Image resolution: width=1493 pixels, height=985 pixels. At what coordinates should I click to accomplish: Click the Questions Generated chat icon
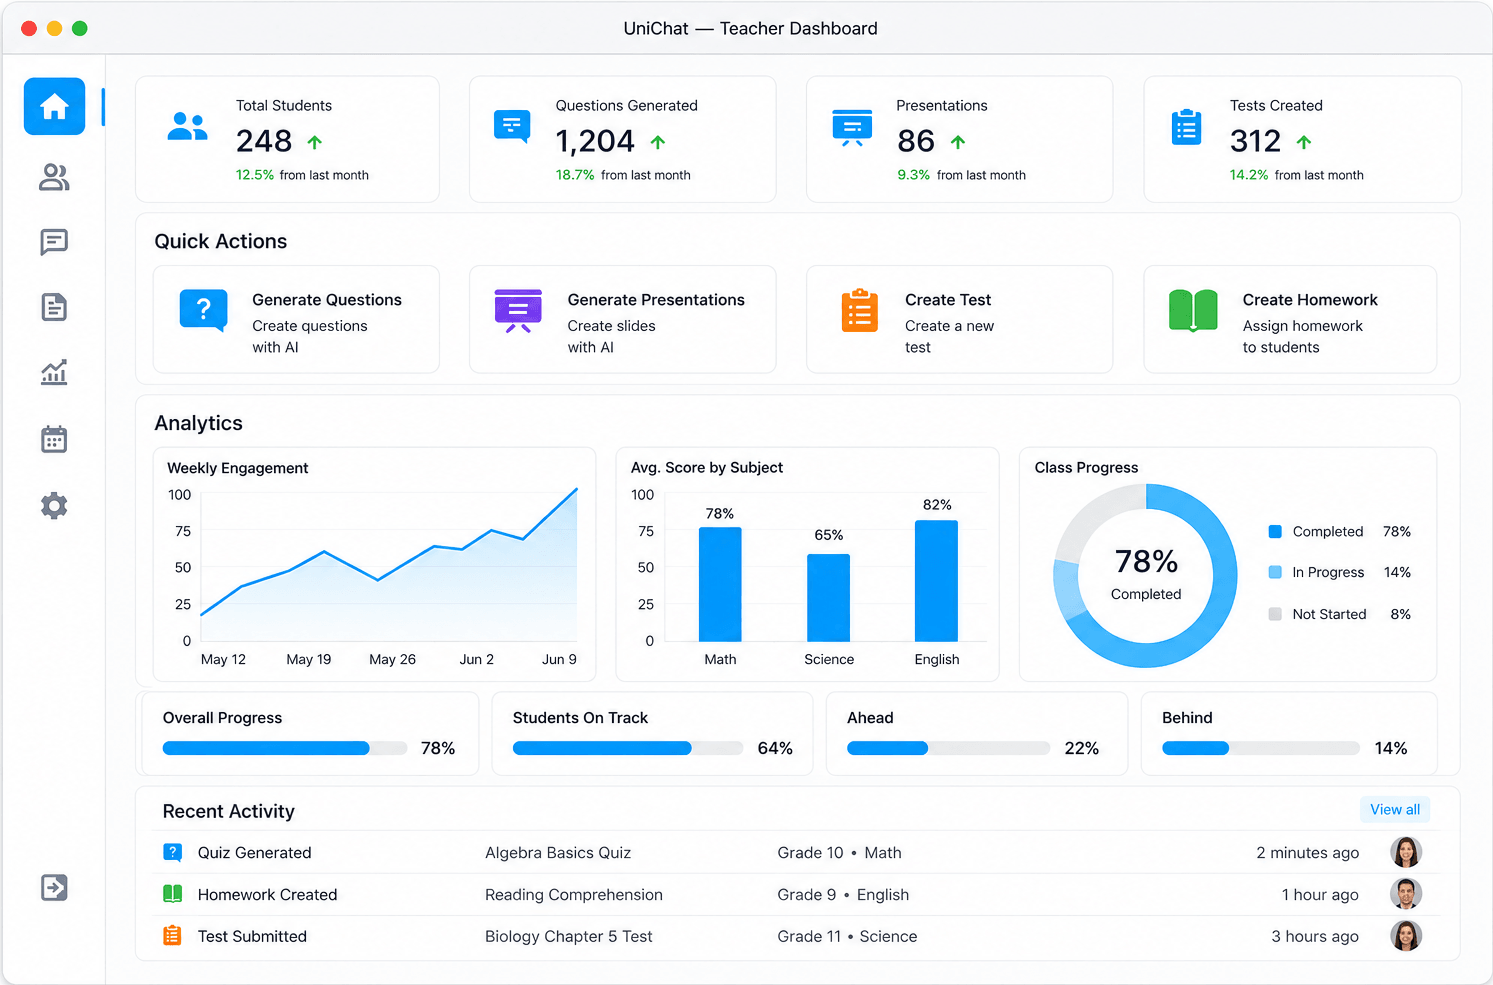coord(512,126)
